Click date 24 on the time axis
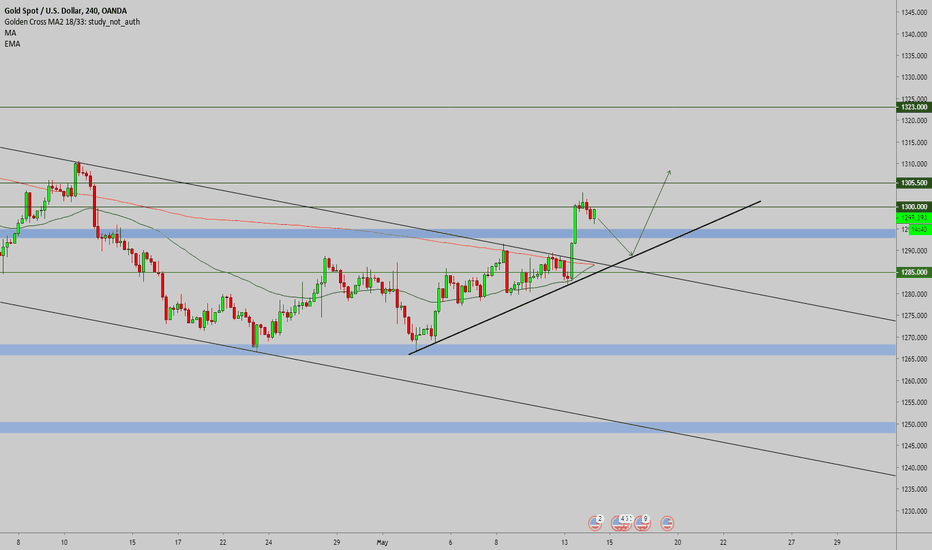The width and height of the screenshot is (932, 550). click(x=269, y=542)
